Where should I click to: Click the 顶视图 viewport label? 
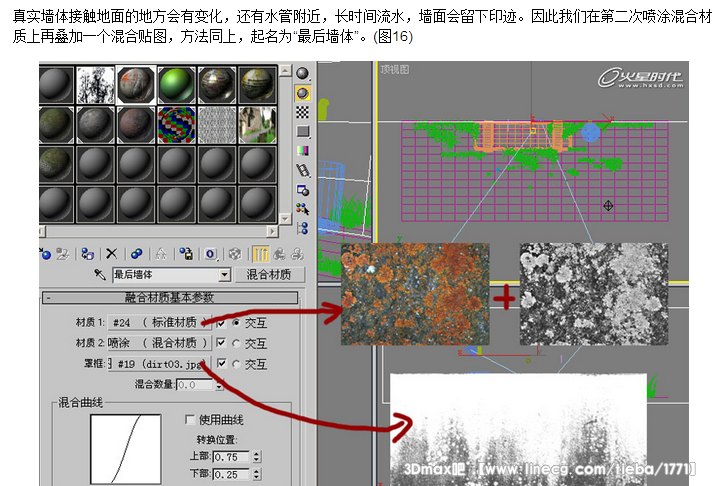[394, 69]
